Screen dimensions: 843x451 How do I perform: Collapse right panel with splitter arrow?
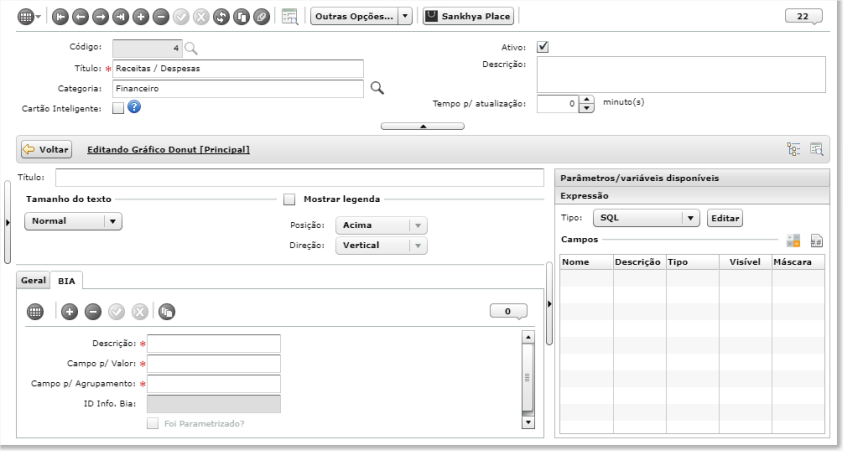click(x=549, y=304)
